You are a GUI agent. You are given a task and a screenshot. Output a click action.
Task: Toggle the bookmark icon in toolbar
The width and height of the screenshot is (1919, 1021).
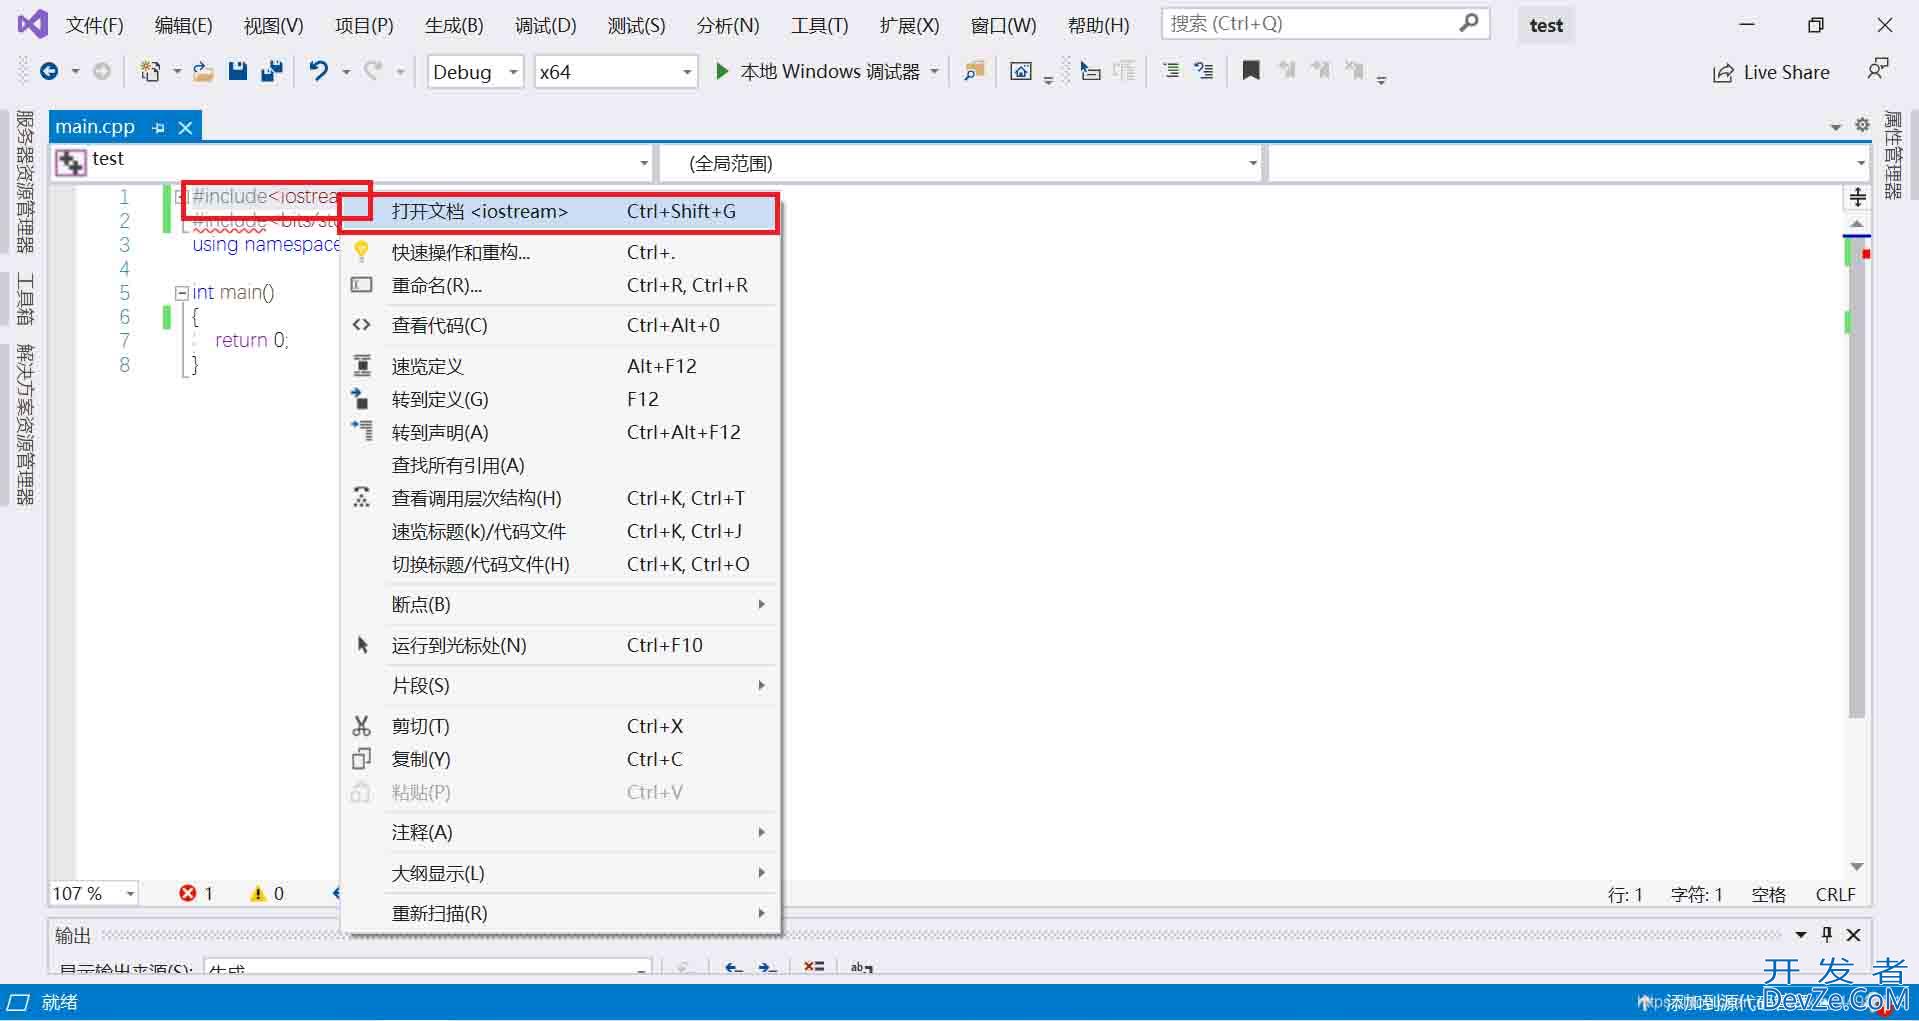click(x=1250, y=71)
